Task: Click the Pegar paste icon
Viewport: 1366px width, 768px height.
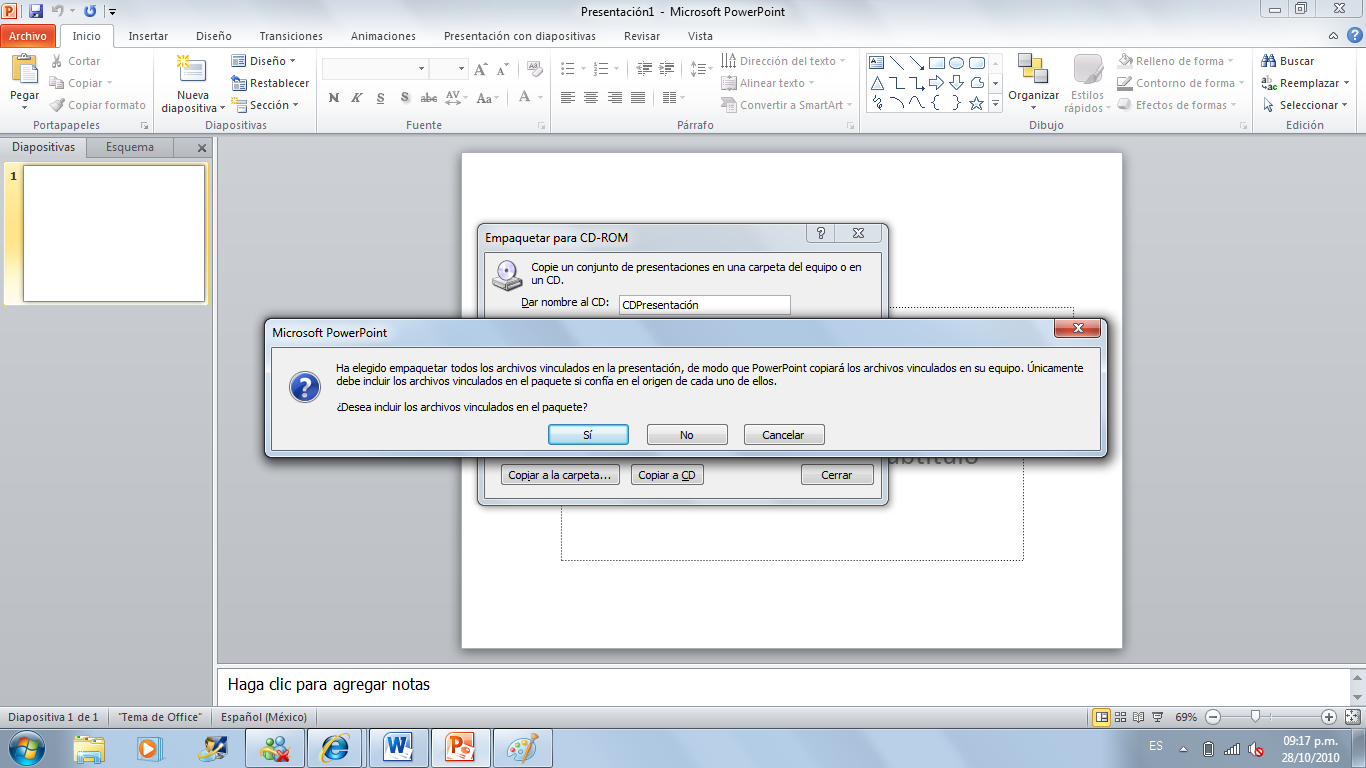Action: [x=24, y=69]
